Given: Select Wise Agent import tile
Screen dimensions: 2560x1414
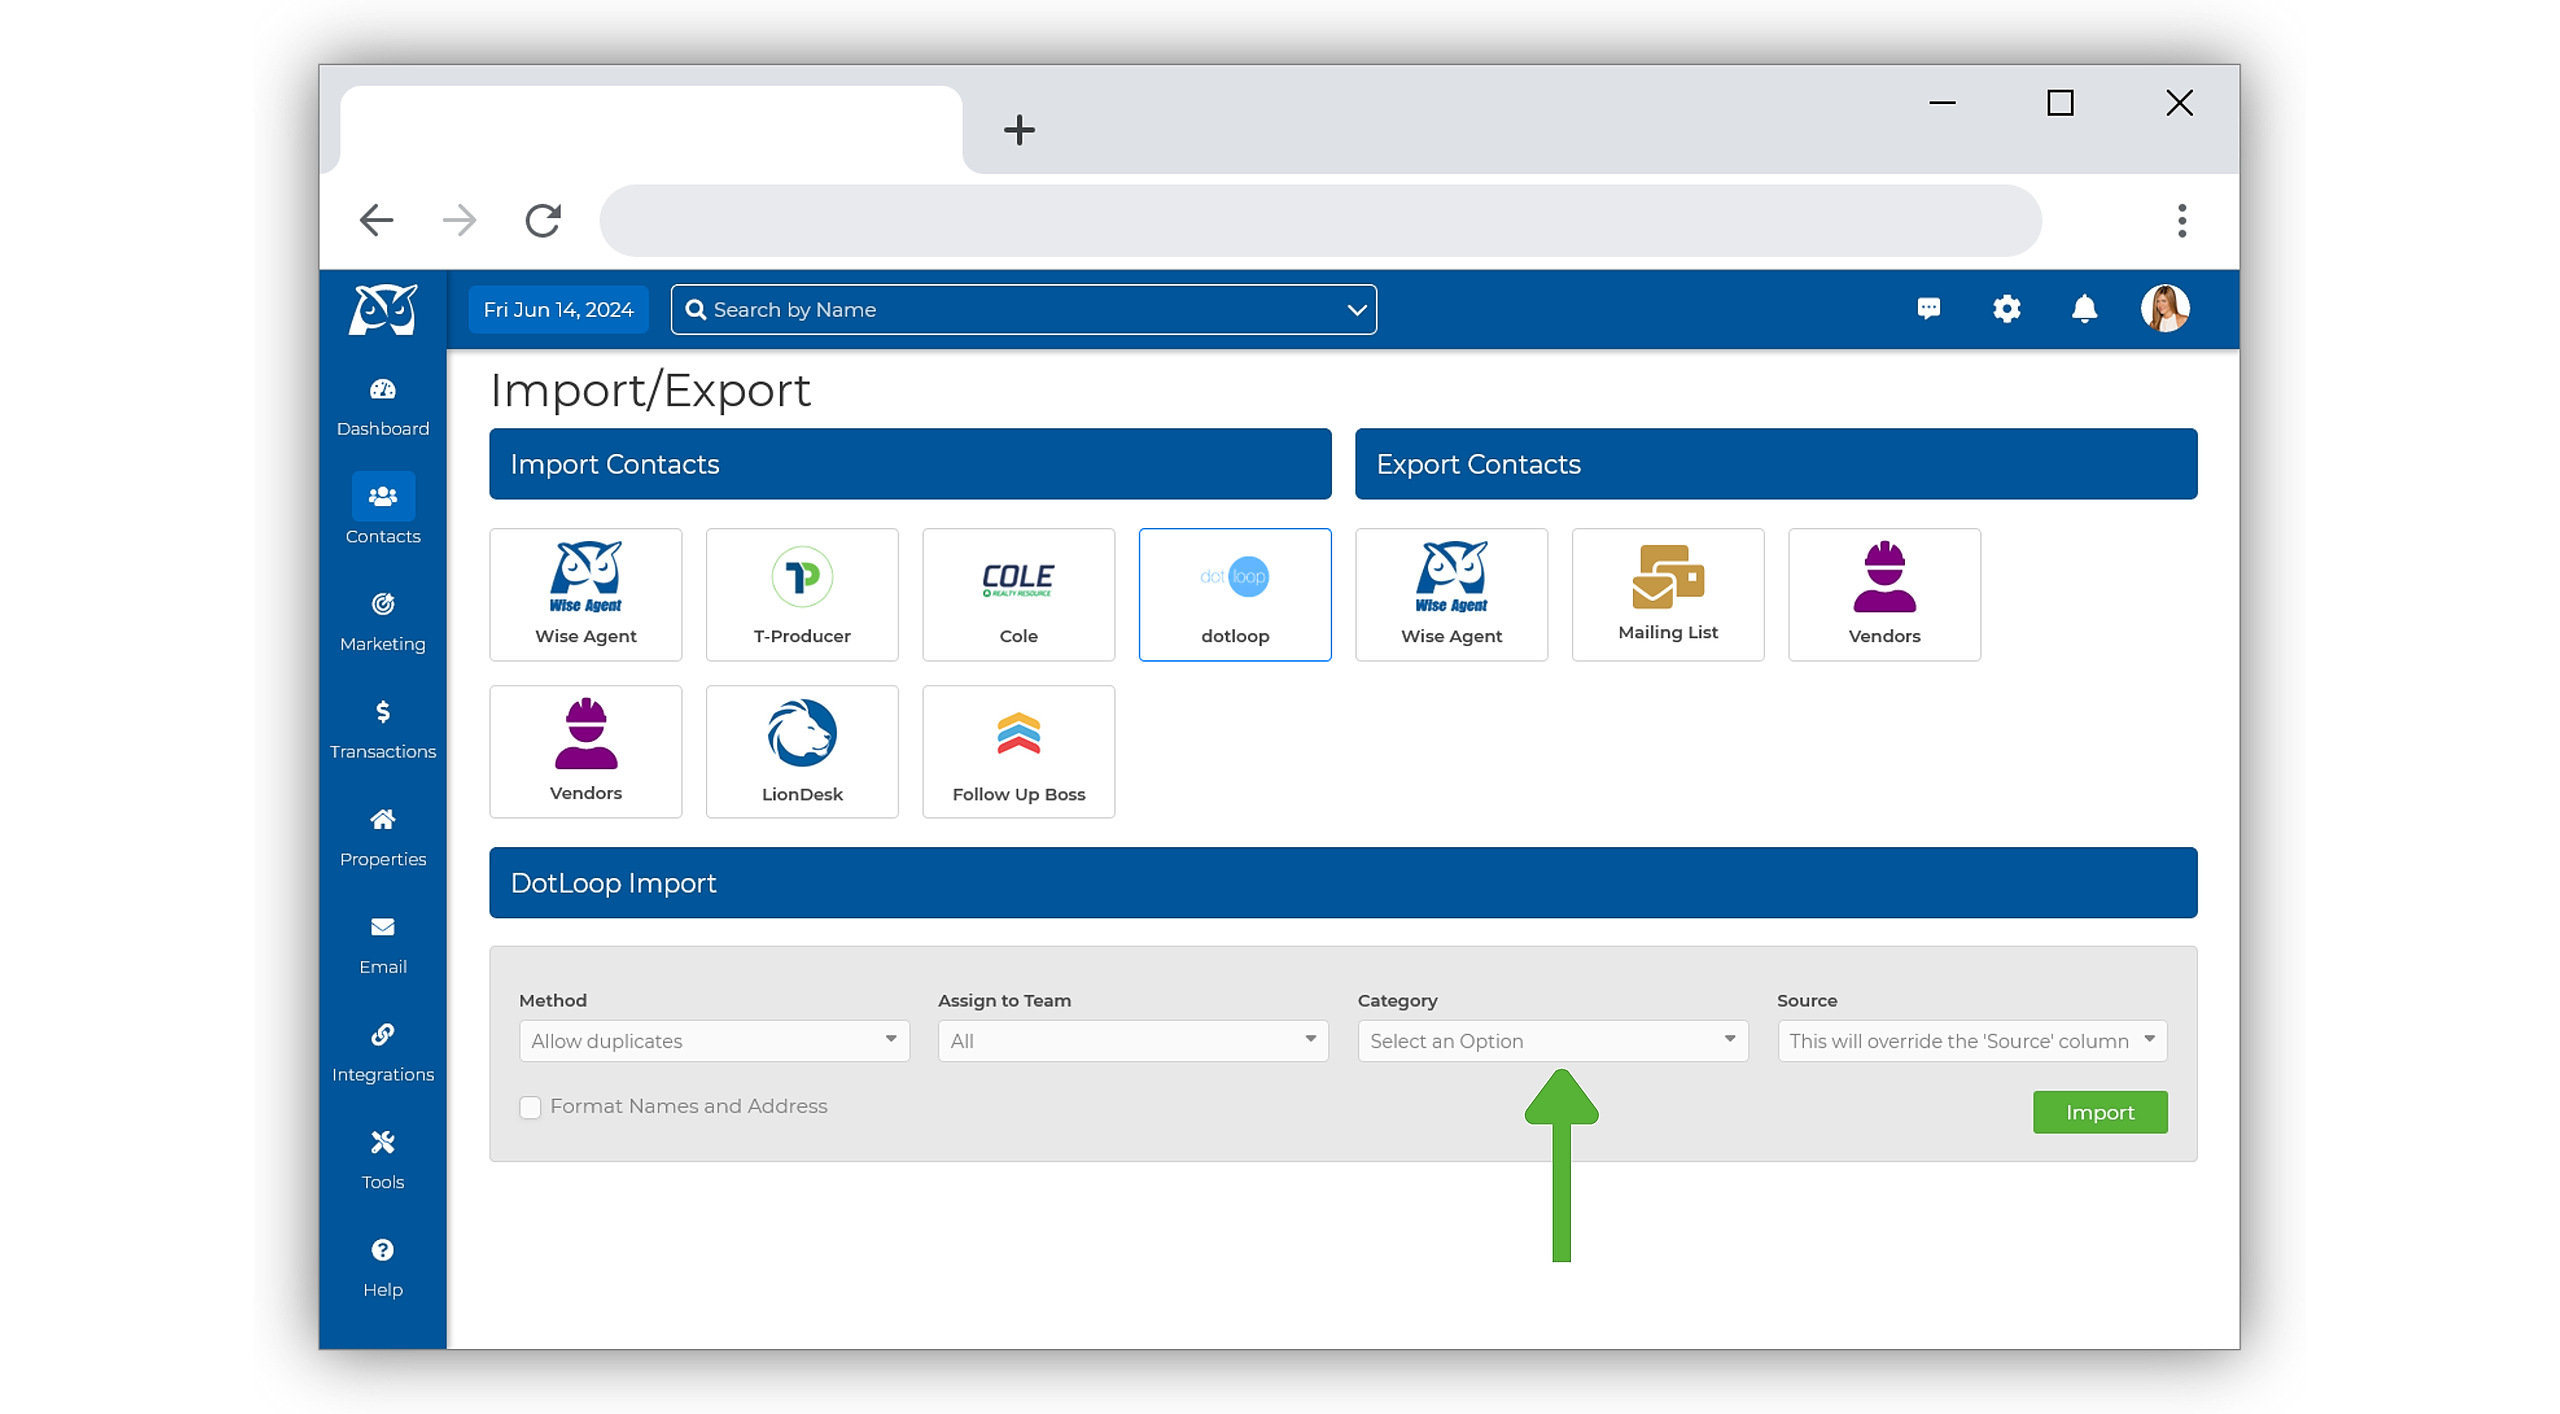Looking at the screenshot, I should [585, 594].
